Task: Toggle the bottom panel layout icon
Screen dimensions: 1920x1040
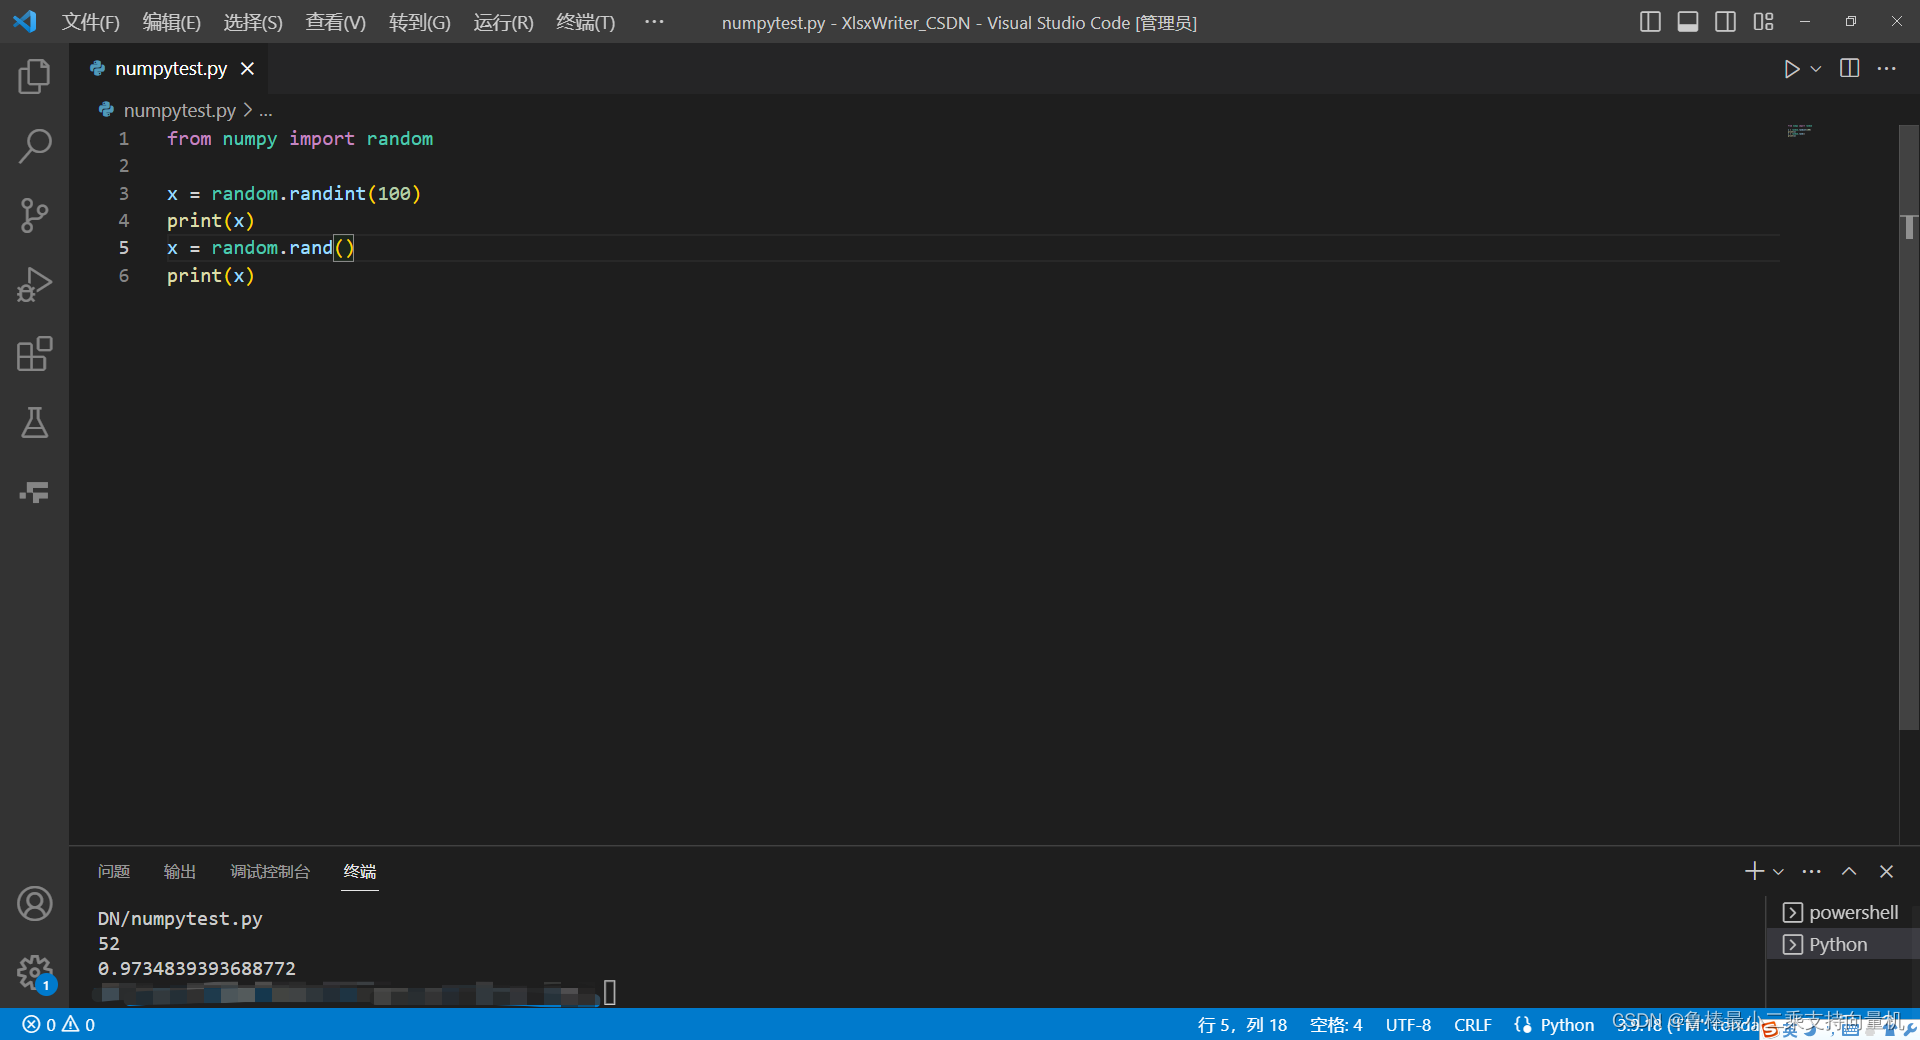Action: coord(1688,21)
